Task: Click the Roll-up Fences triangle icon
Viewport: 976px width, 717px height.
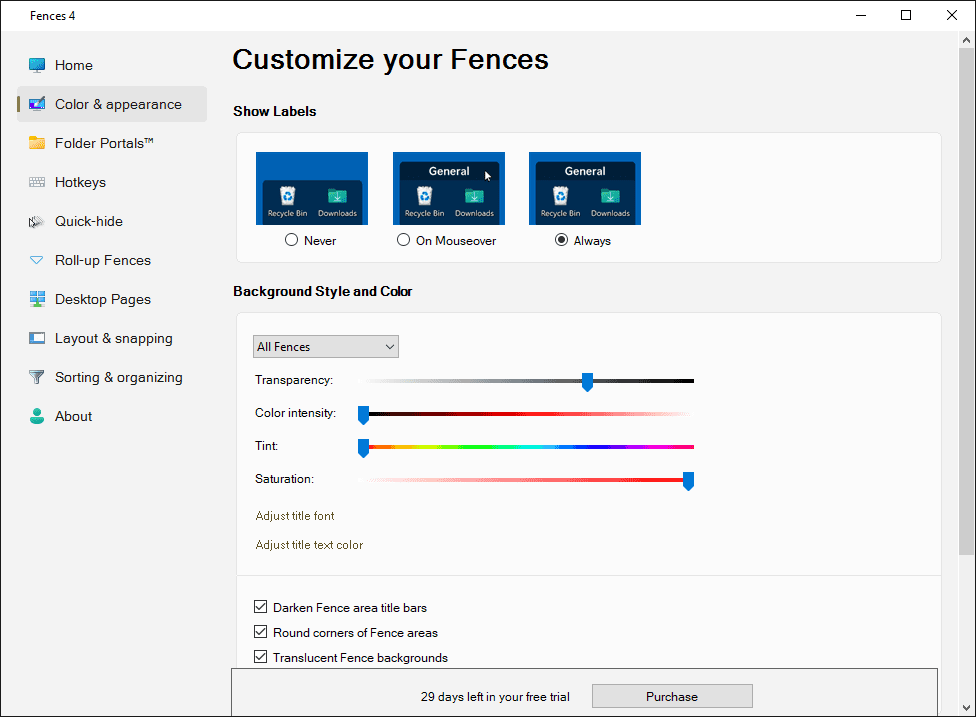Action: pyautogui.click(x=37, y=260)
